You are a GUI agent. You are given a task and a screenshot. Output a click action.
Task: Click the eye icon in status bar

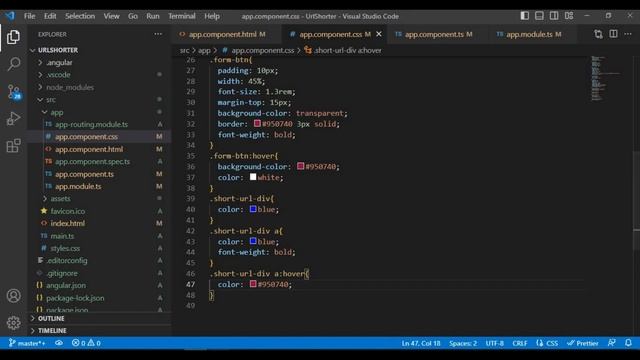click(59, 343)
